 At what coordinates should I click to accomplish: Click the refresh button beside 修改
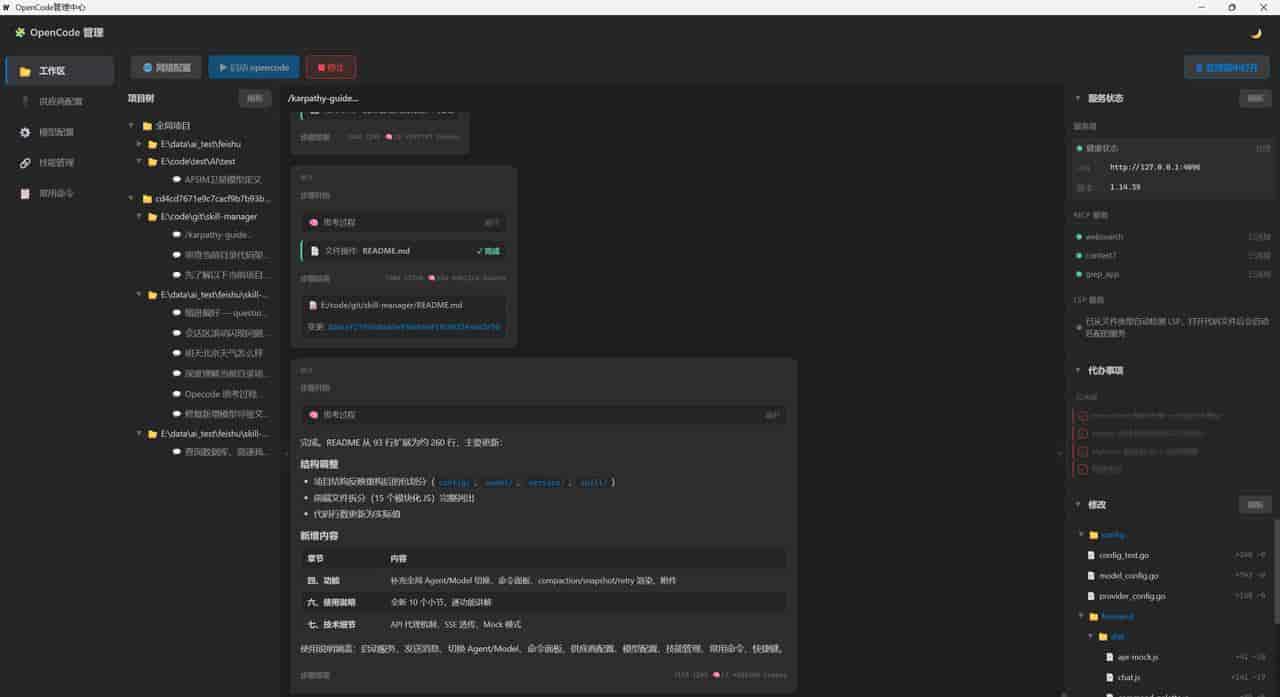1255,505
